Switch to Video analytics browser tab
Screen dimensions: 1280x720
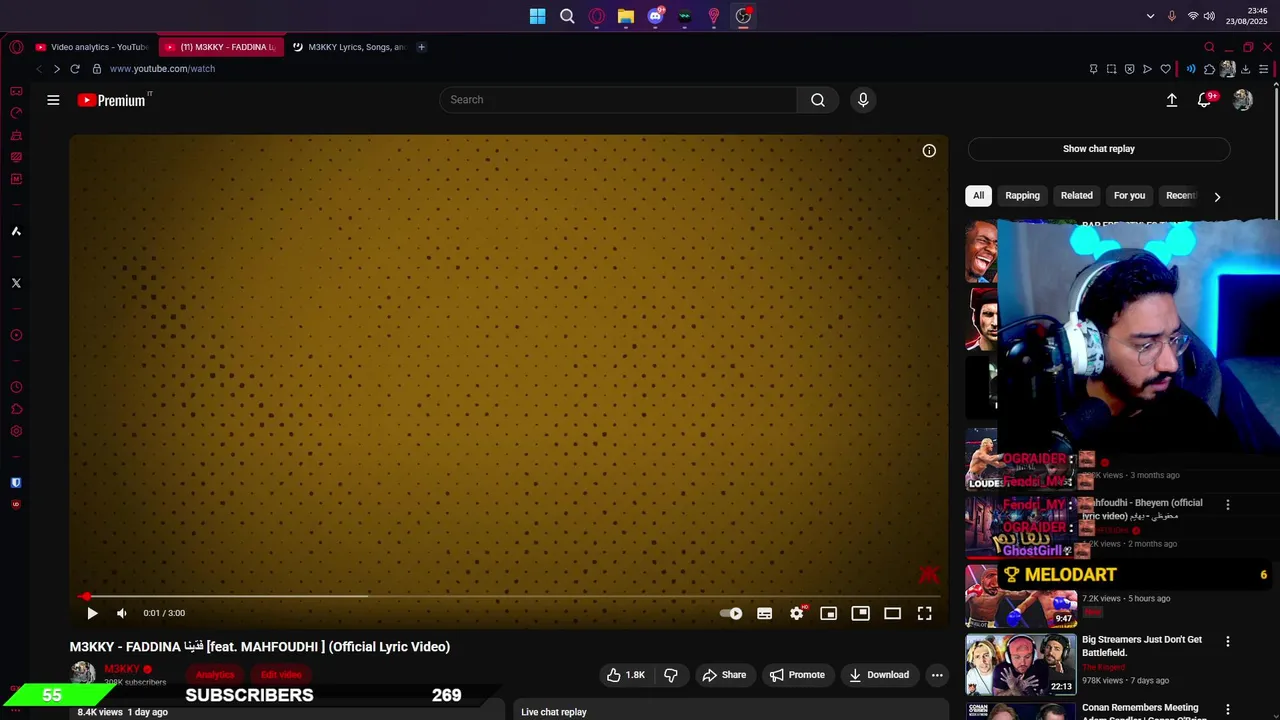tap(91, 47)
